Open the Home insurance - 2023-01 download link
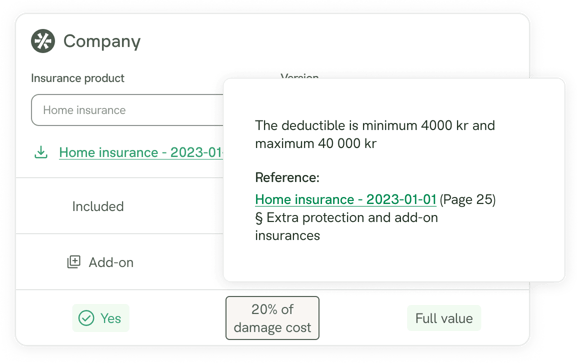This screenshot has width=580, height=363. pyautogui.click(x=141, y=152)
